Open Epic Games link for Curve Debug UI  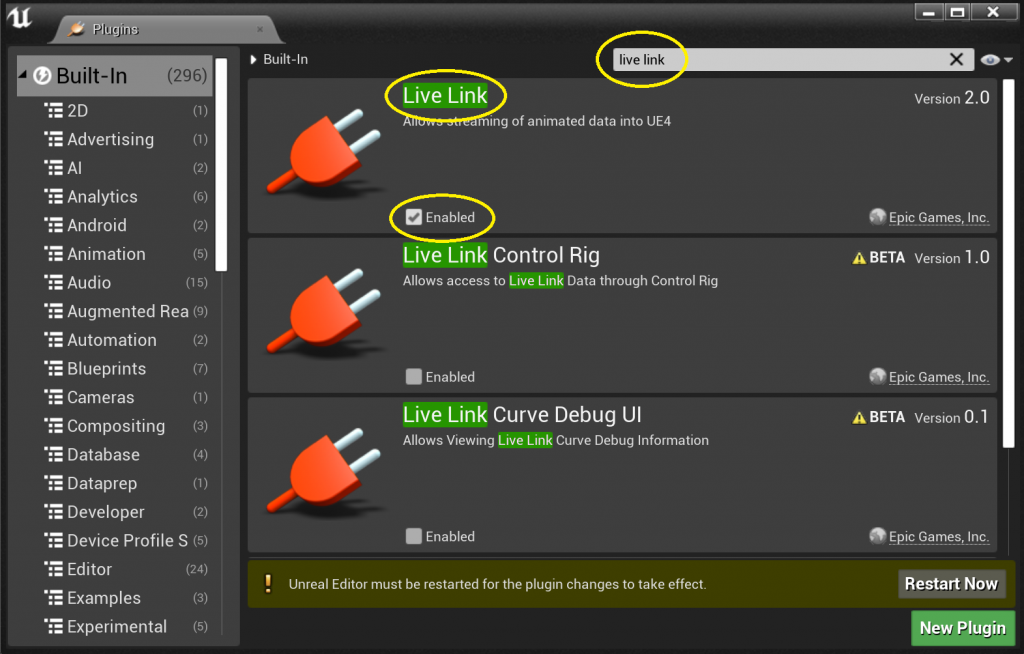pos(938,536)
